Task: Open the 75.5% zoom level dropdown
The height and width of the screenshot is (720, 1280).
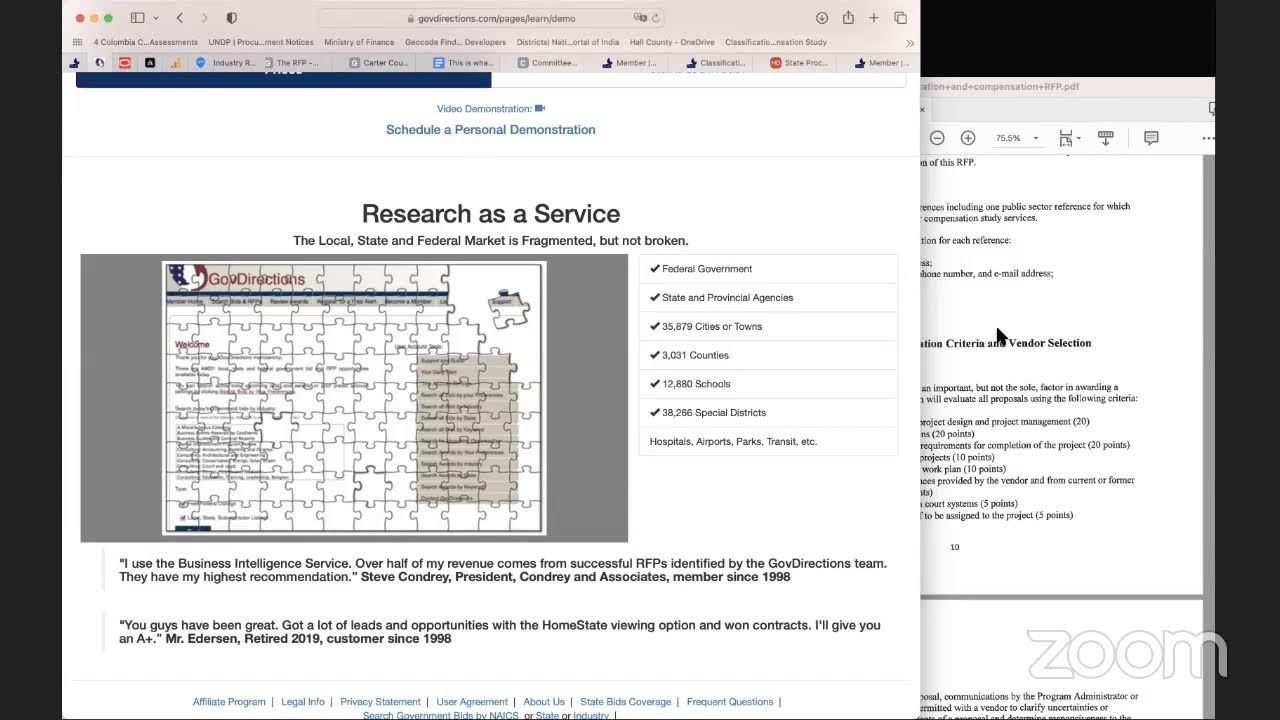Action: pos(1017,138)
